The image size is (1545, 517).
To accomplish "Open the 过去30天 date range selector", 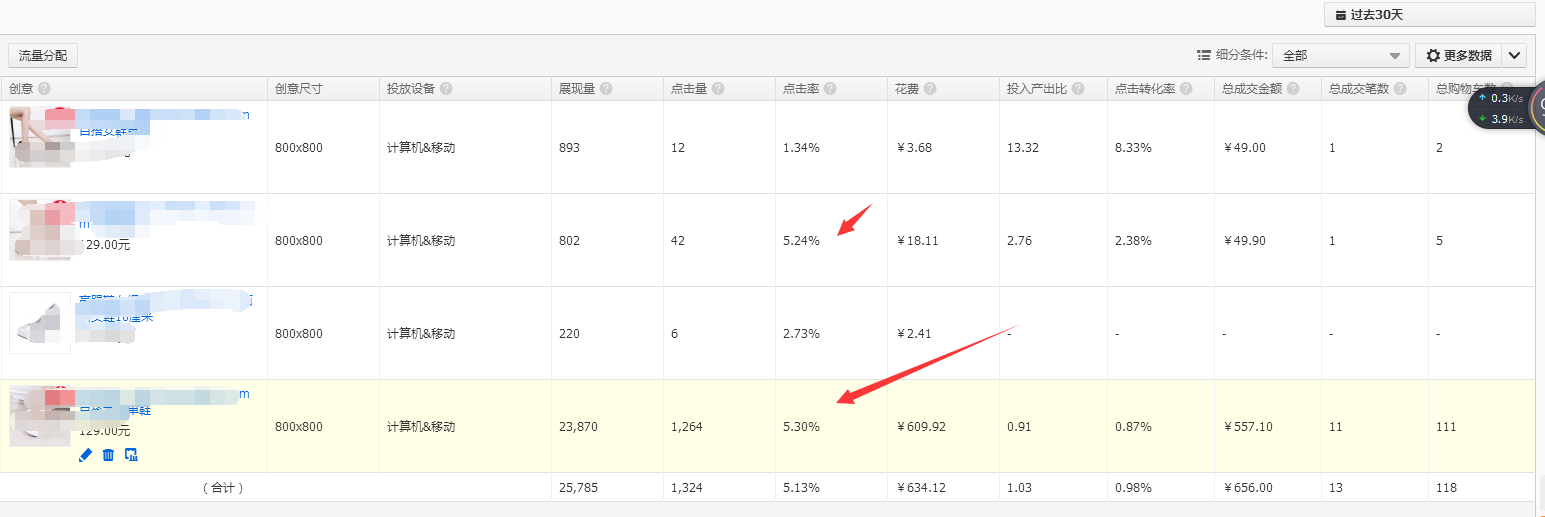I will click(x=1429, y=15).
